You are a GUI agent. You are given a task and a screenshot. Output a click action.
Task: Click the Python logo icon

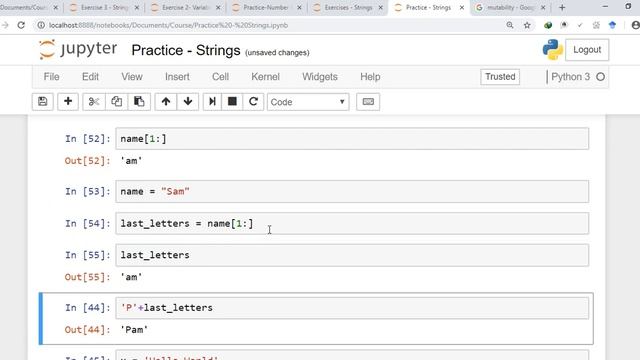pyautogui.click(x=553, y=50)
